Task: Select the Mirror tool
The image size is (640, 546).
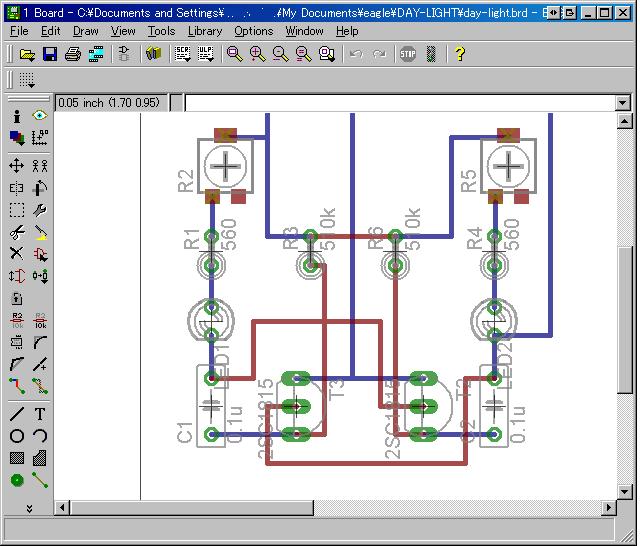Action: (17, 188)
